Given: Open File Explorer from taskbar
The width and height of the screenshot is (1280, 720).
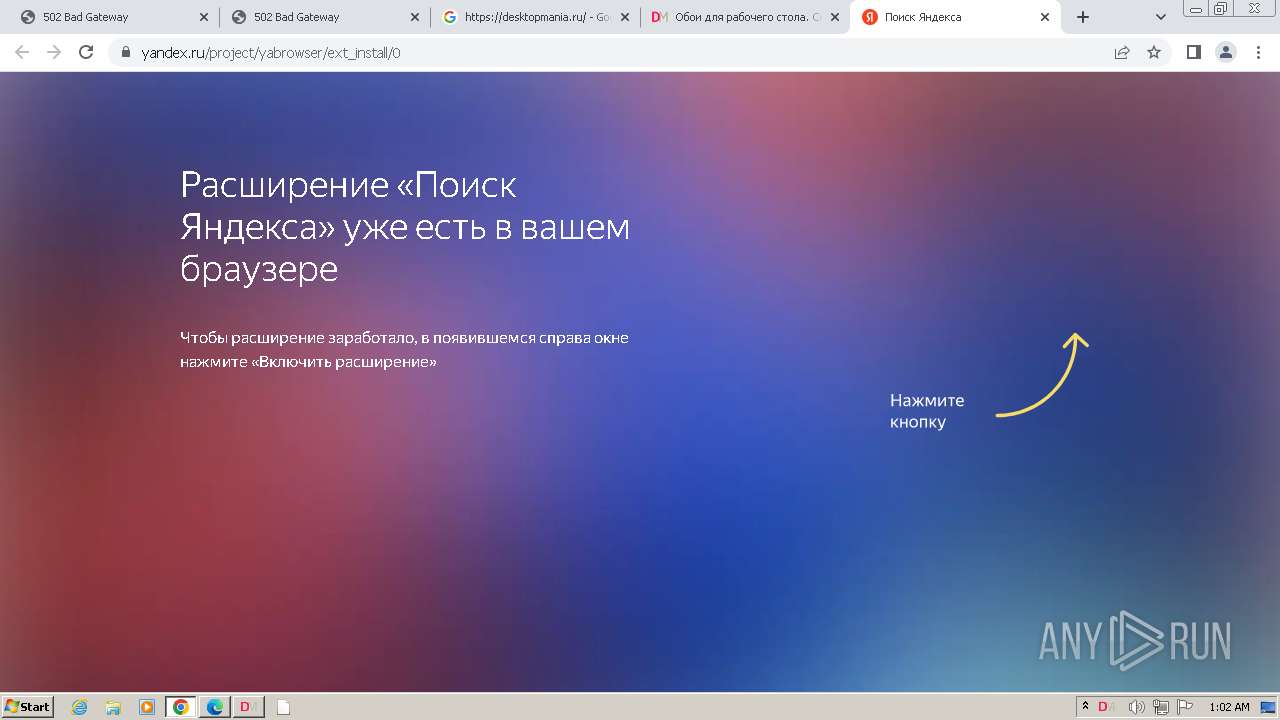Looking at the screenshot, I should tap(113, 707).
